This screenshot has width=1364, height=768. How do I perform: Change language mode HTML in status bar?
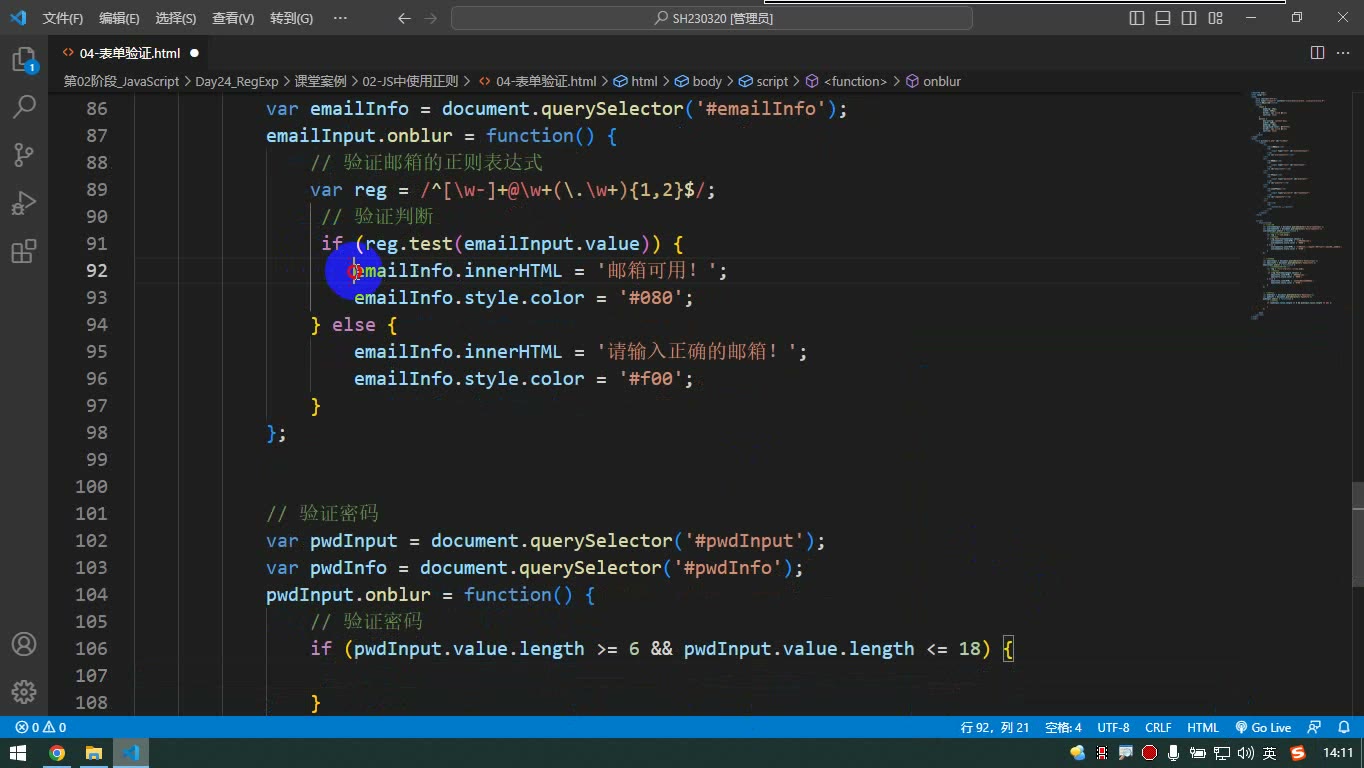1203,728
